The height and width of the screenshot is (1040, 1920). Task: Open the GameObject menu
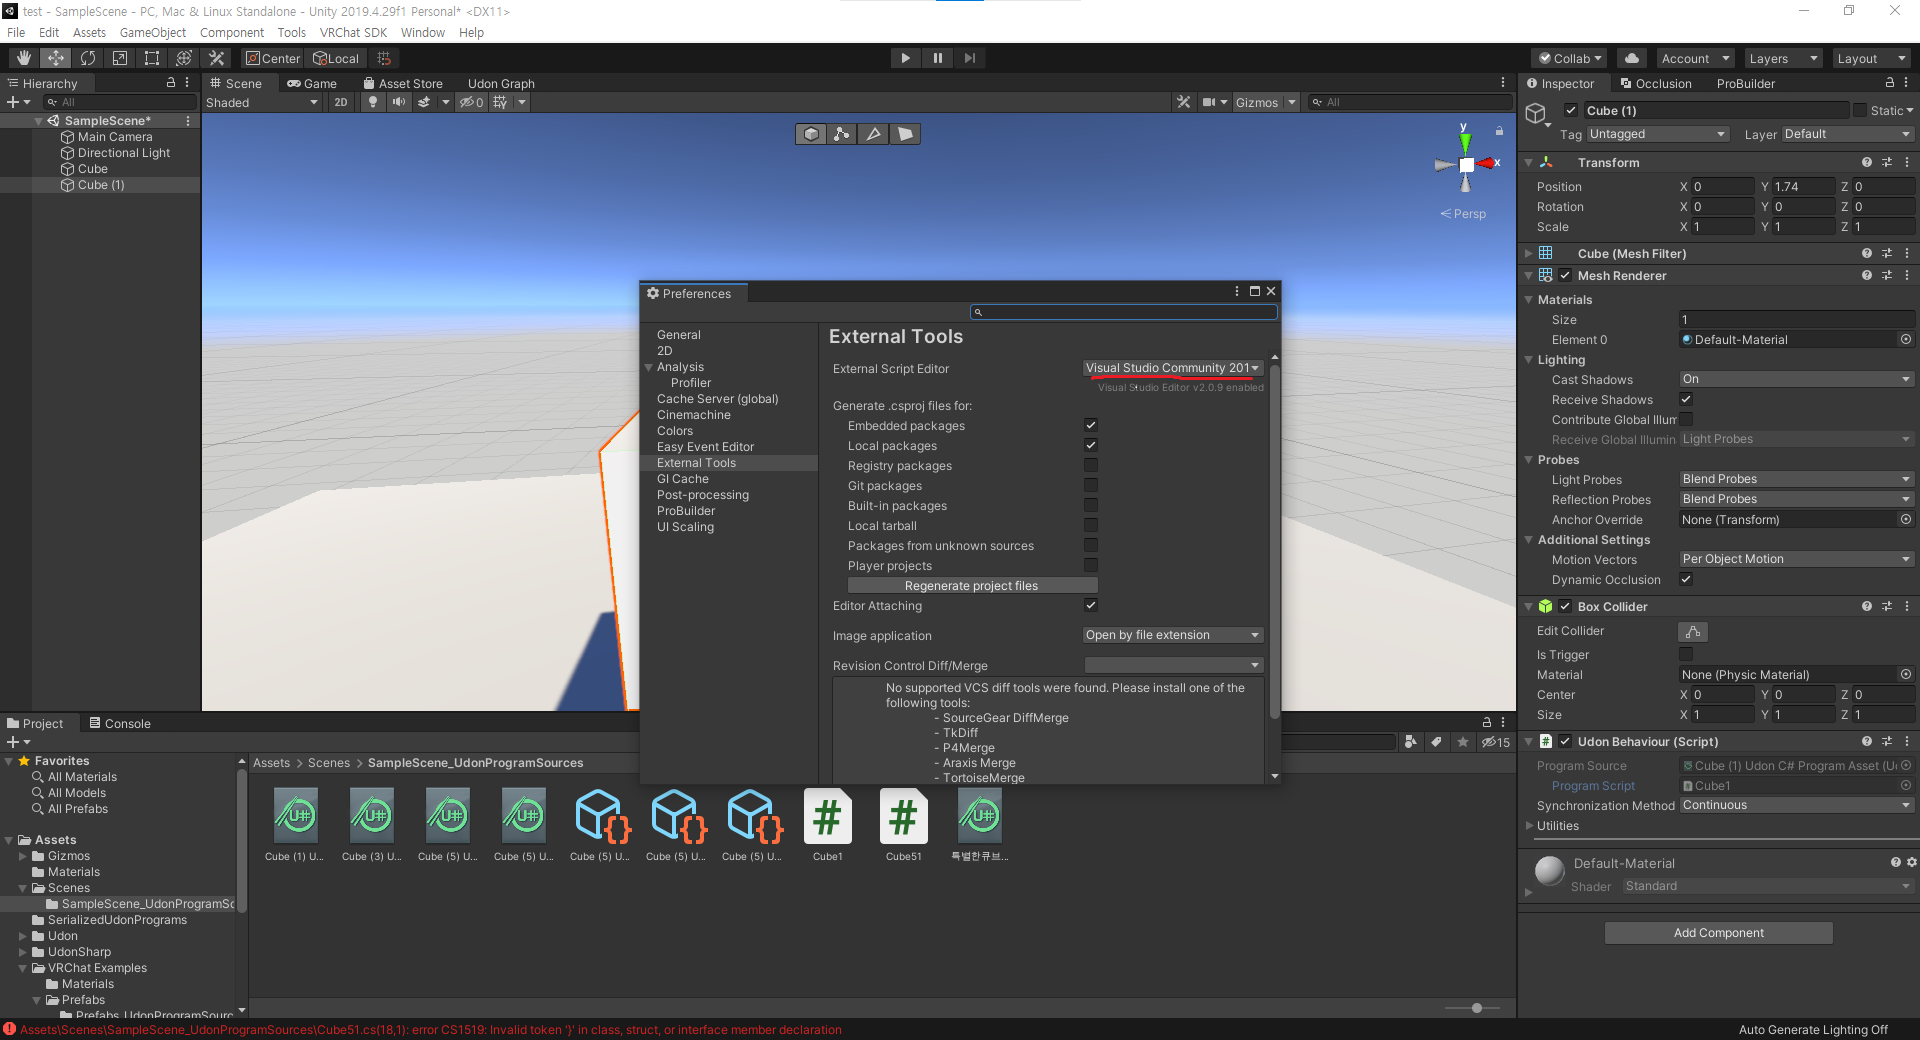point(153,32)
